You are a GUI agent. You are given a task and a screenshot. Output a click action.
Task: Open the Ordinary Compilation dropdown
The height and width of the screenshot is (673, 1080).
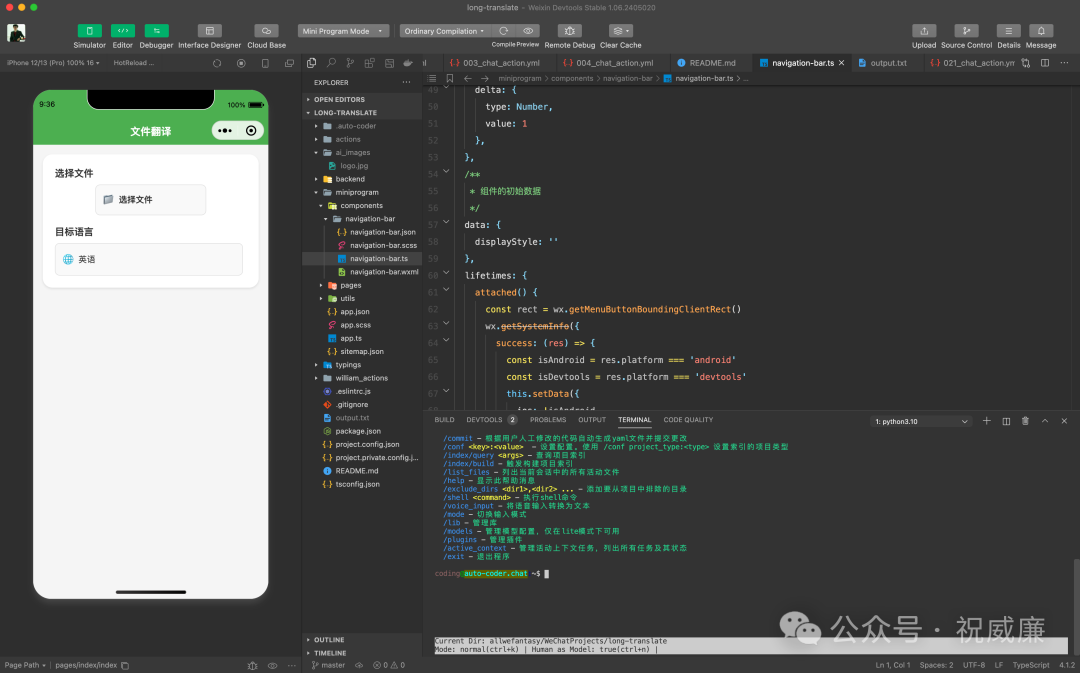(x=444, y=31)
